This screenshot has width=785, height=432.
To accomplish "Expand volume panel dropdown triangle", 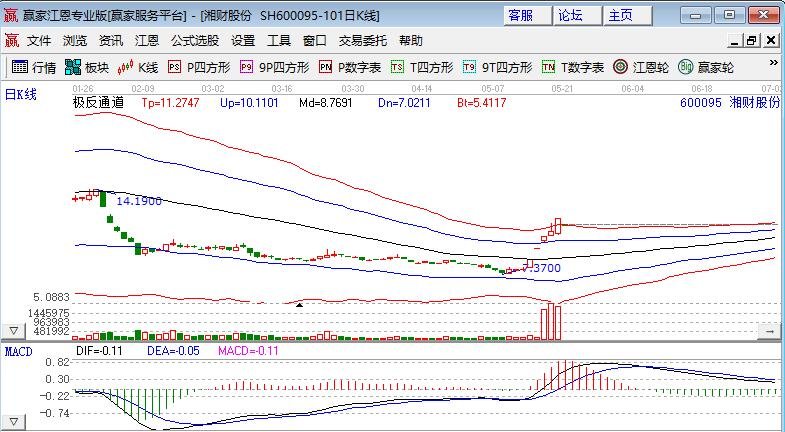I will 14,331.
